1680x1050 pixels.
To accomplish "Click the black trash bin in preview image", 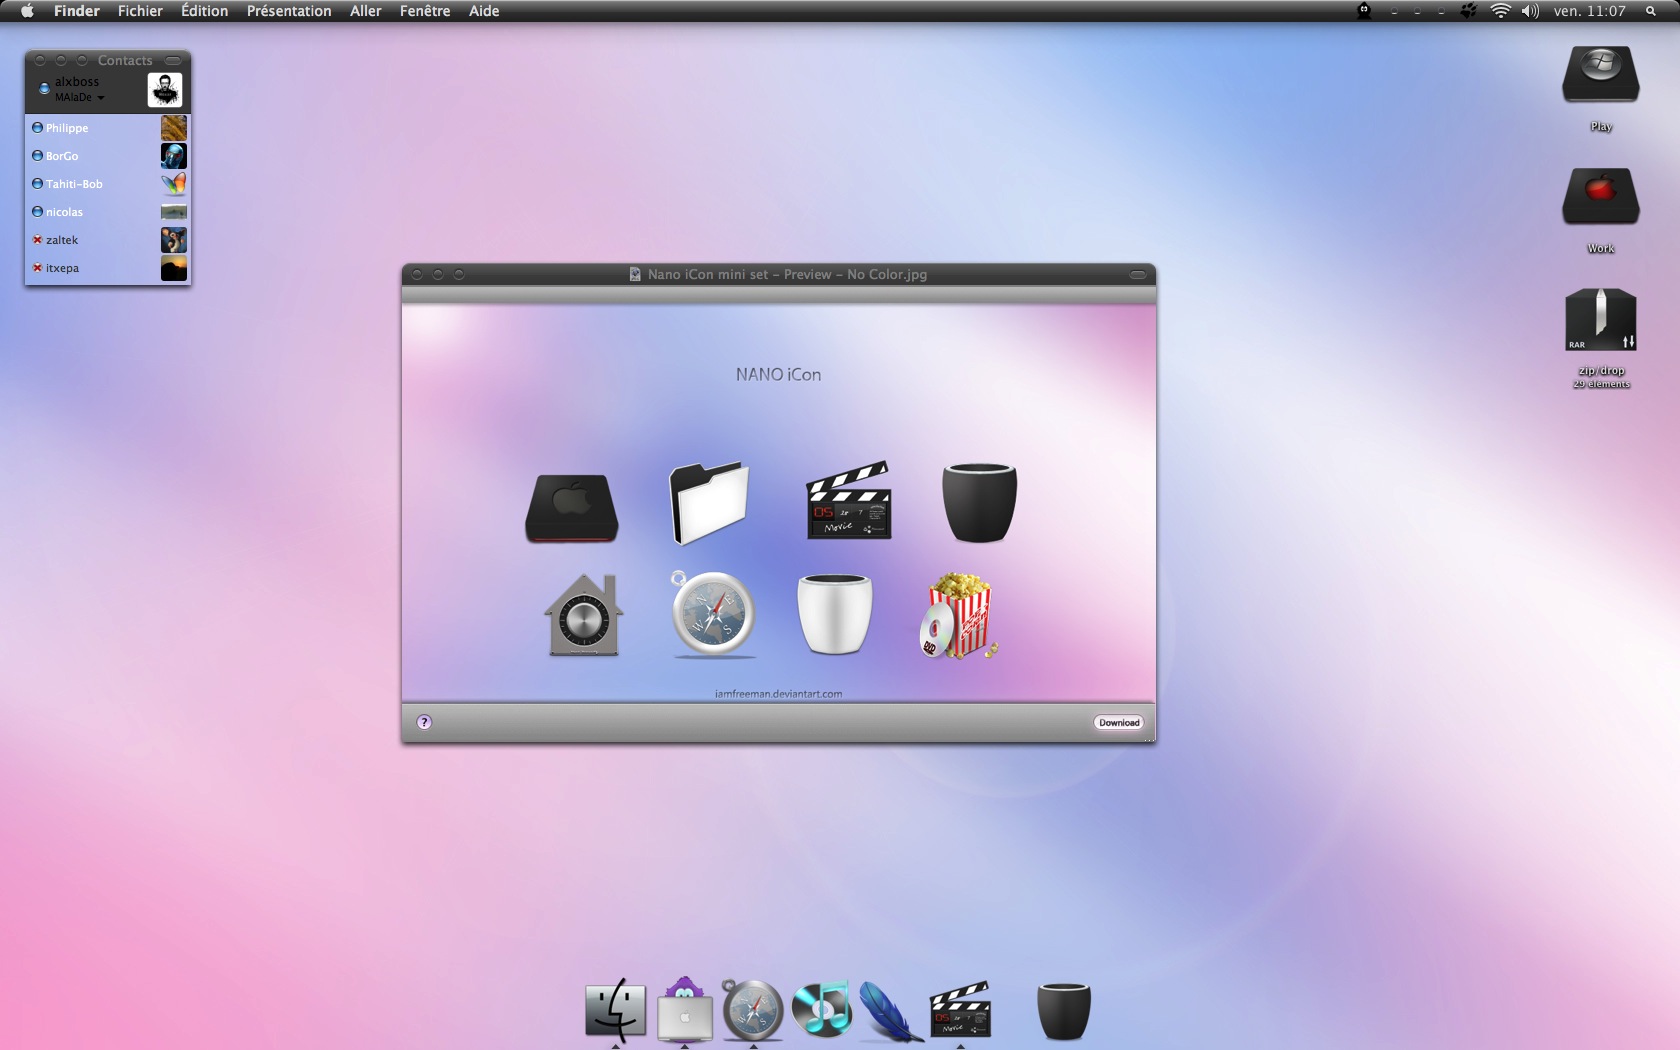I will tap(979, 503).
